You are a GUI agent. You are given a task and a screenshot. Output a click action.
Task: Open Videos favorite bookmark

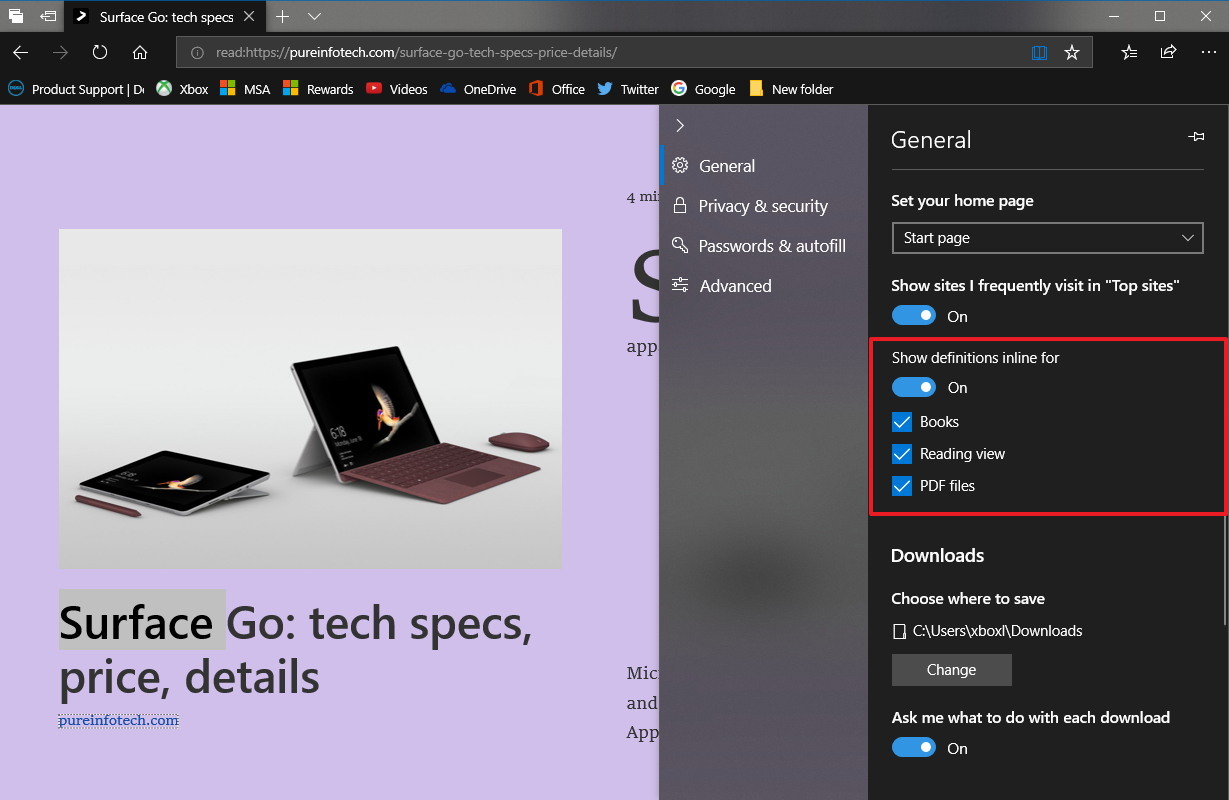[x=396, y=89]
